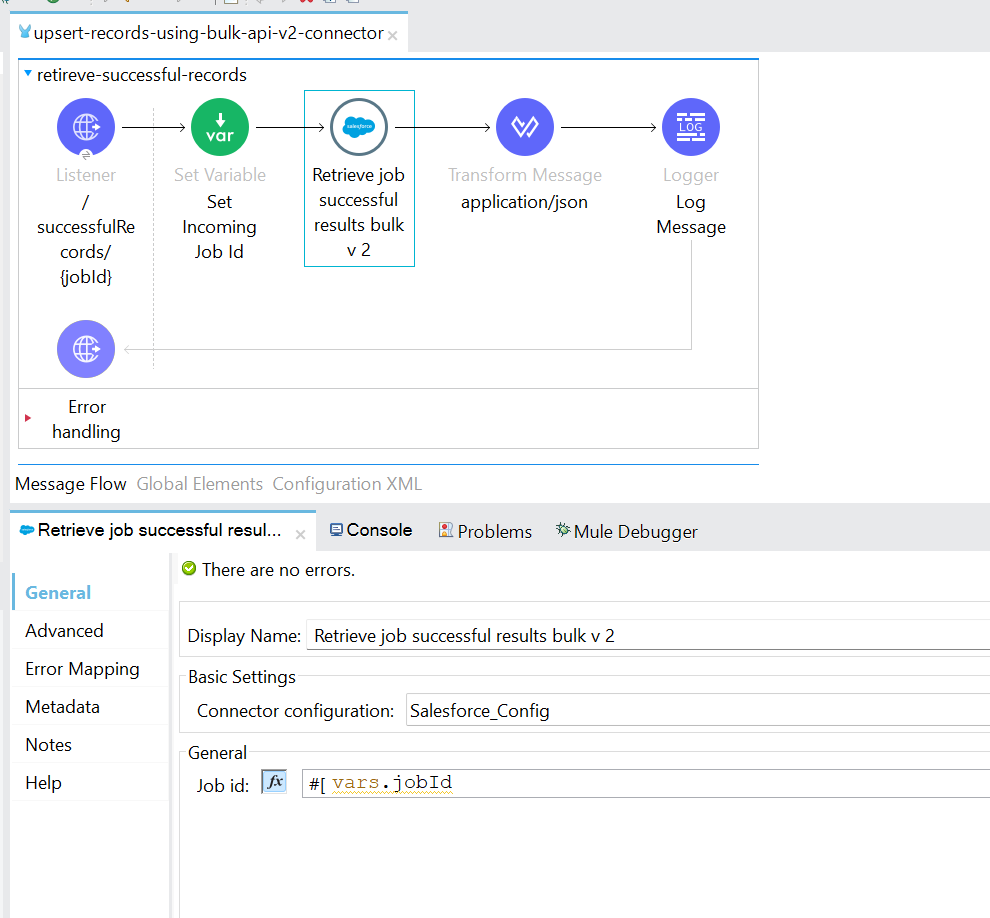
Task: Click the Set Incoming Job Id label
Action: pyautogui.click(x=220, y=227)
